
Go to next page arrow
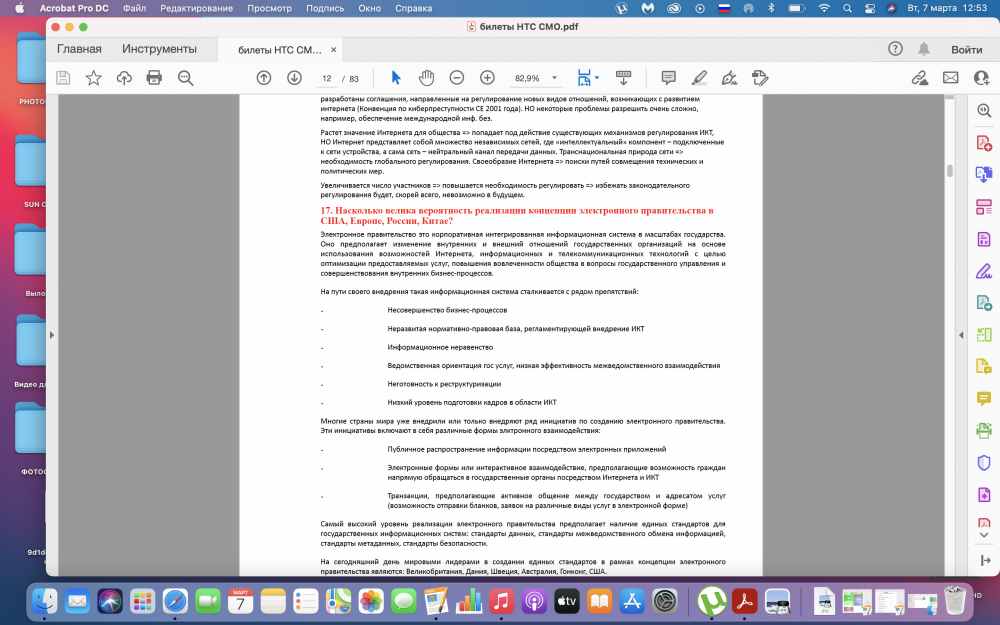point(294,78)
